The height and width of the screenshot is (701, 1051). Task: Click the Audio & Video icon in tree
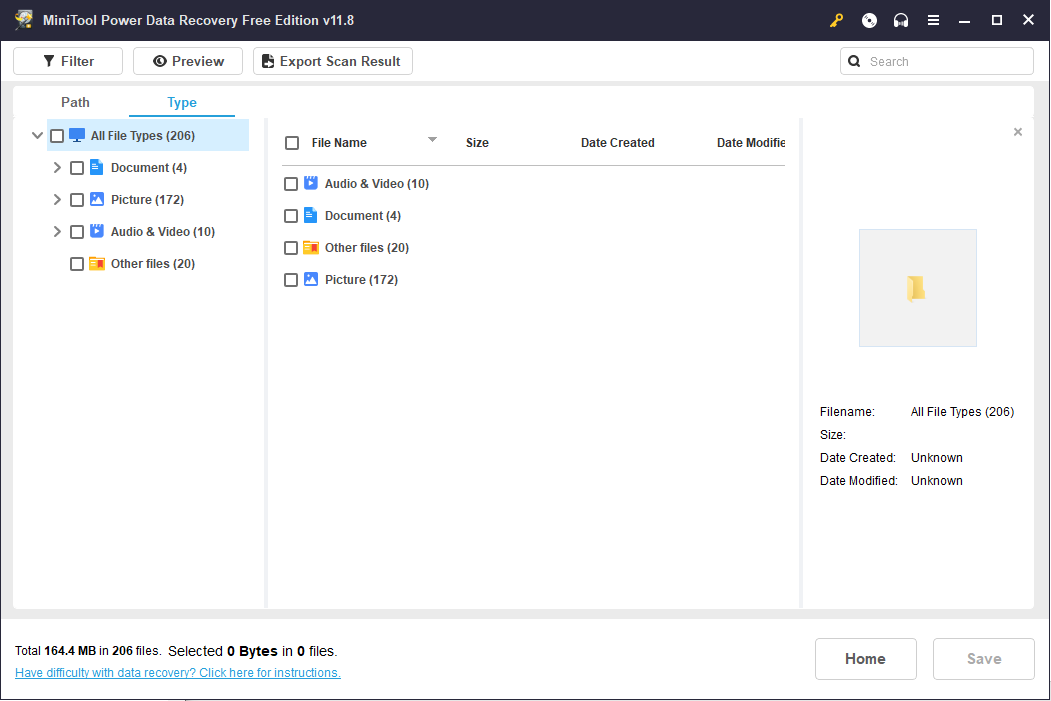[97, 232]
